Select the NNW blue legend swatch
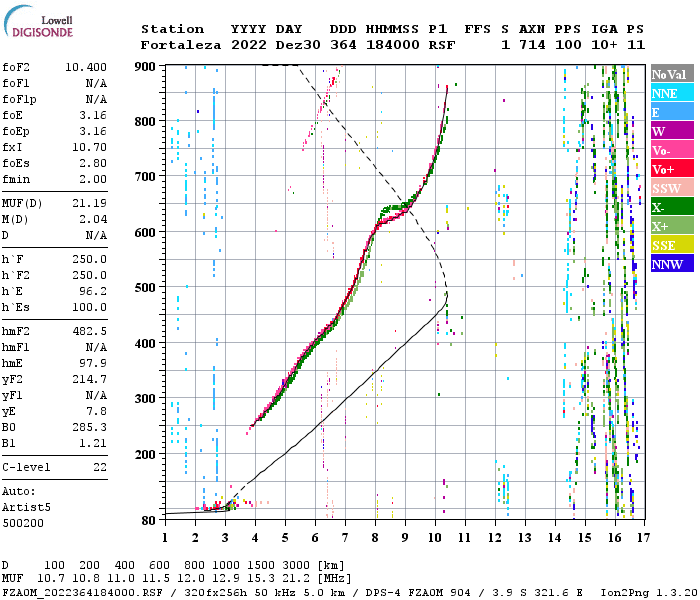Screen dimensions: 700x600 [672, 263]
